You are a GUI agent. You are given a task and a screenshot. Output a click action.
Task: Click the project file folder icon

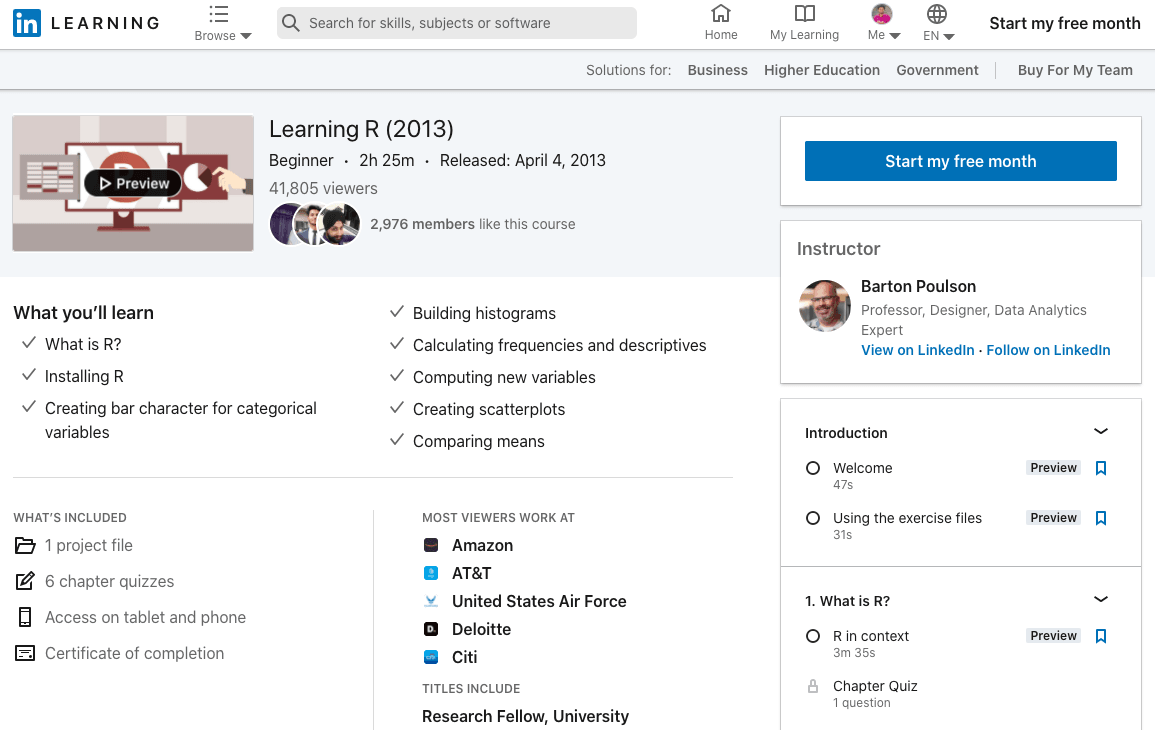[x=25, y=546]
